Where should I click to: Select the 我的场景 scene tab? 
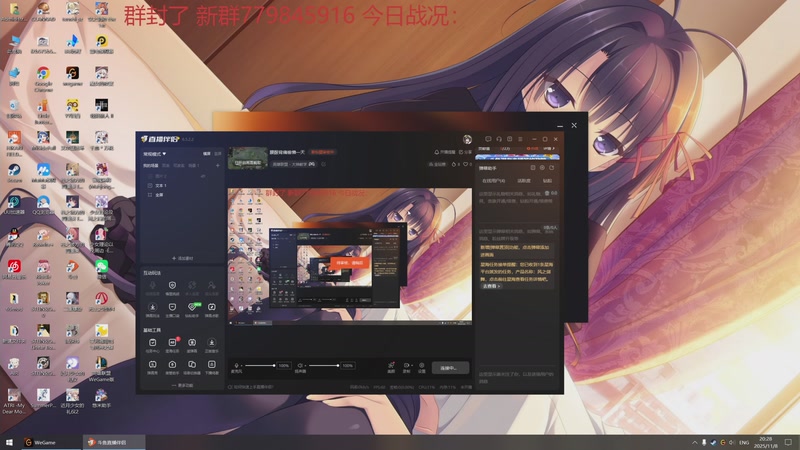tap(150, 165)
